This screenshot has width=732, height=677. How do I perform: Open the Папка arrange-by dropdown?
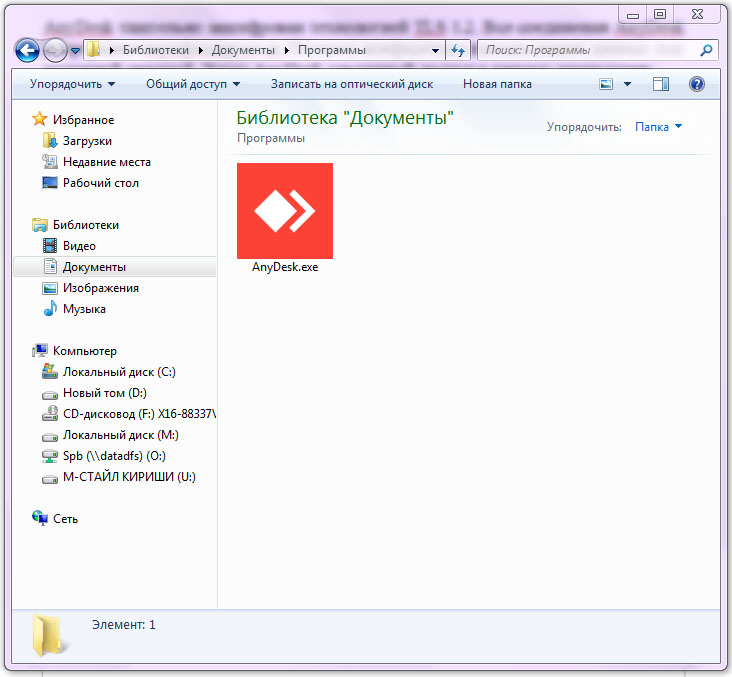[658, 127]
